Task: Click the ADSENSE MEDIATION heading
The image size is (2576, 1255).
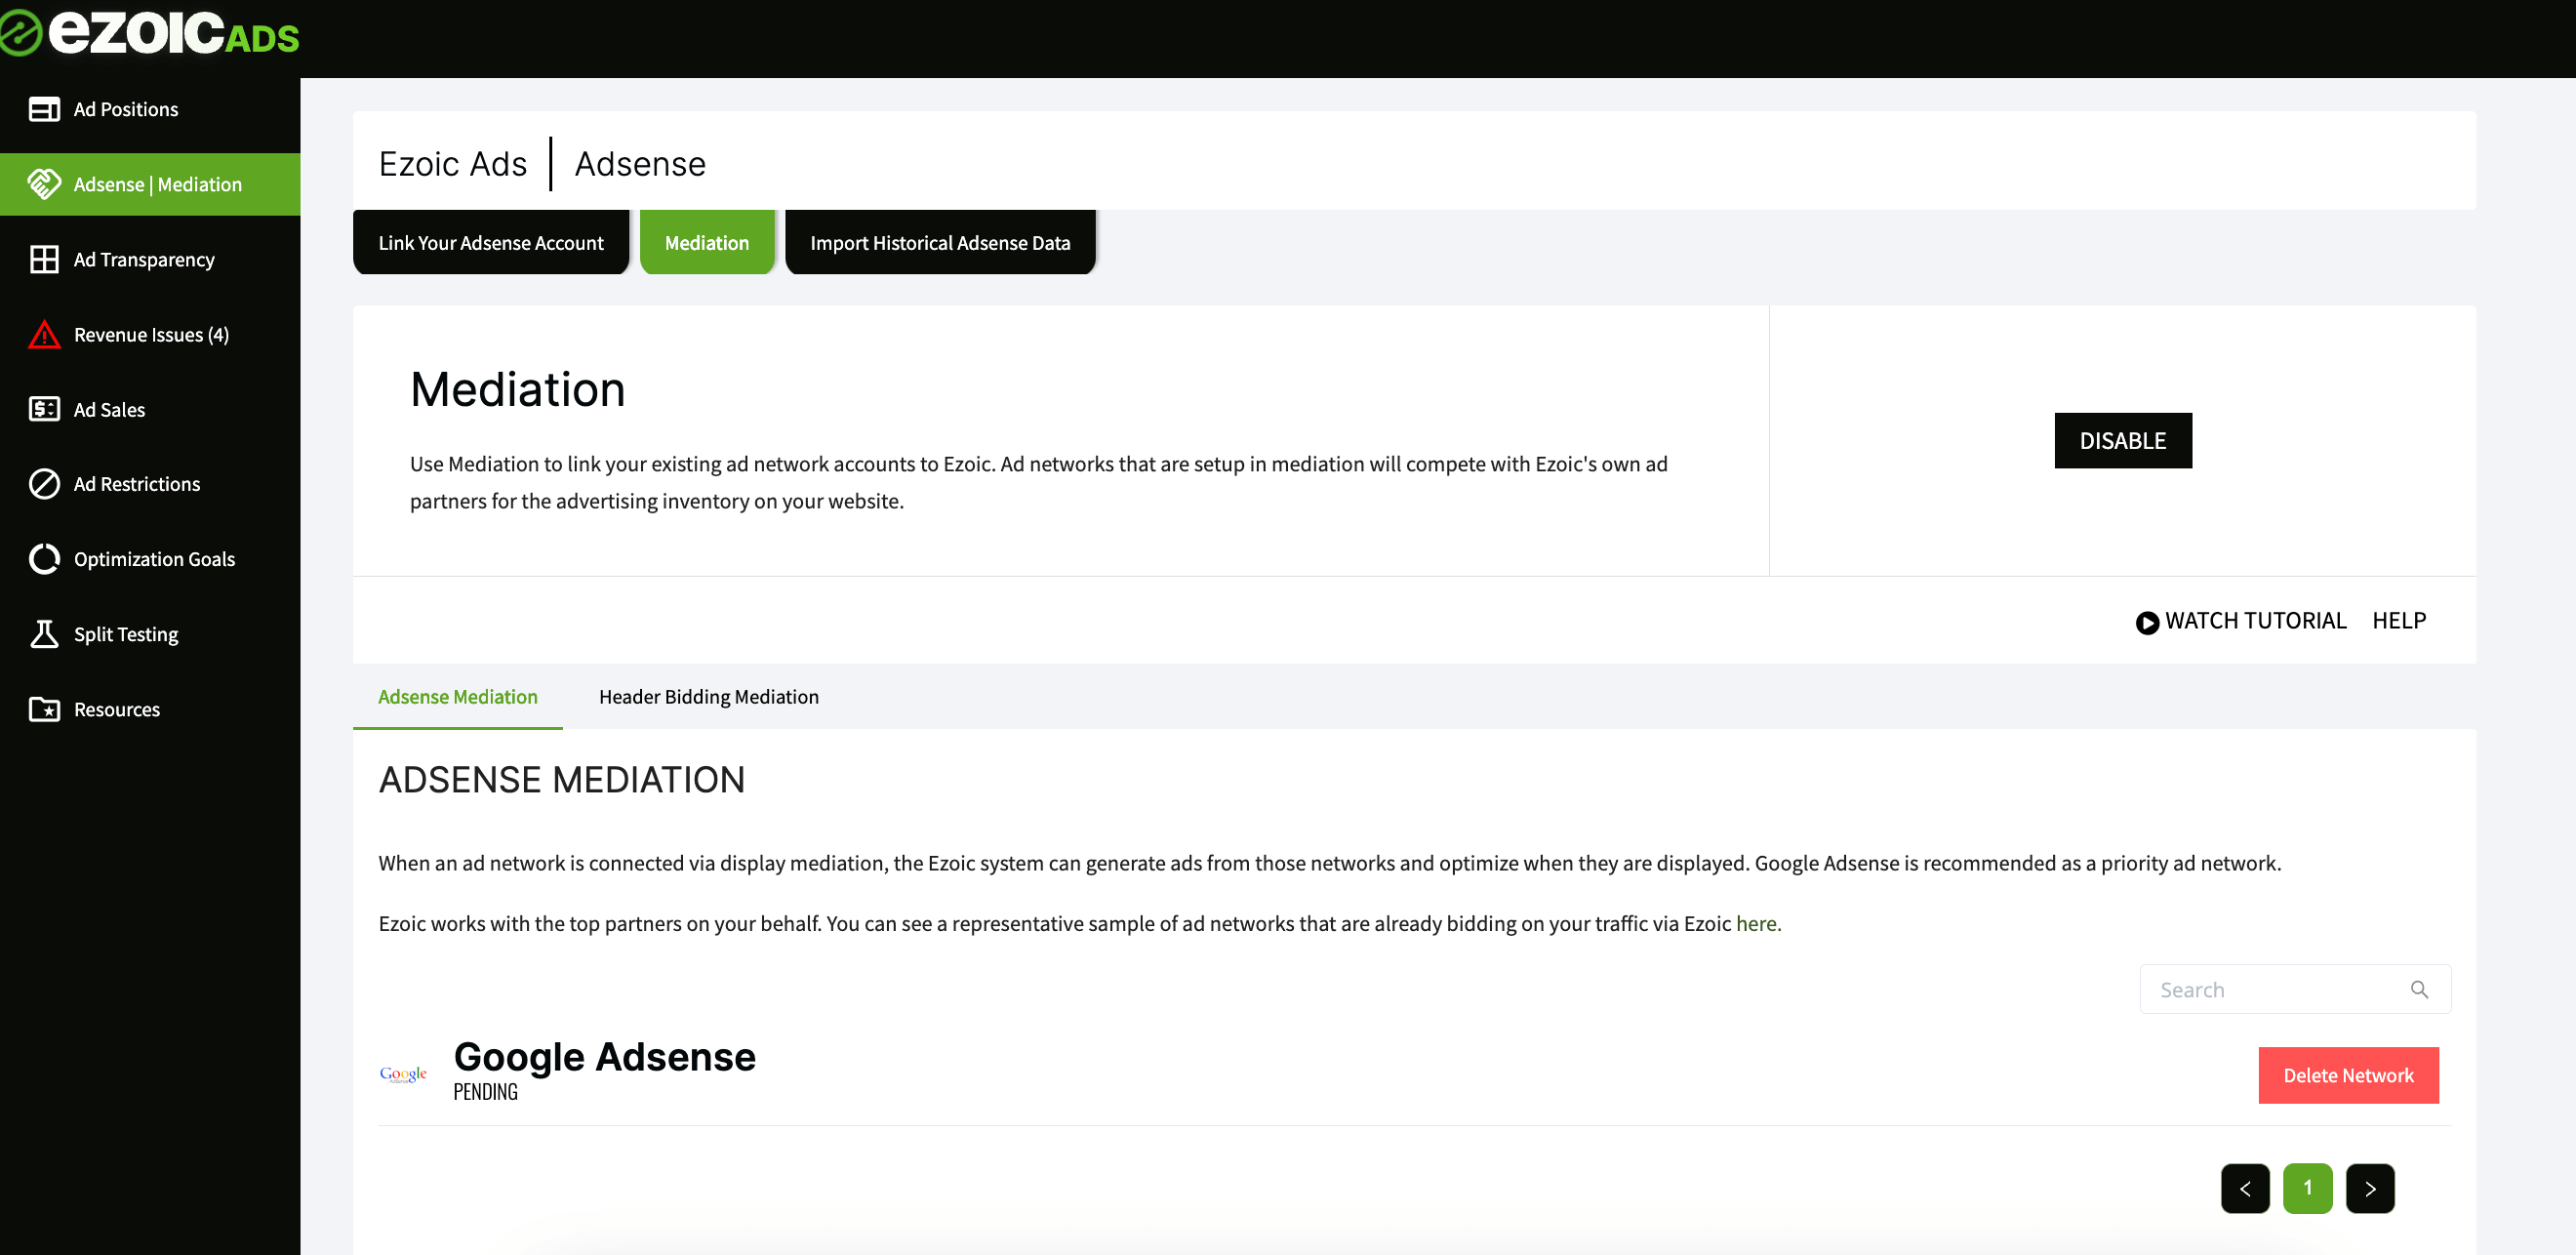Action: 561,780
